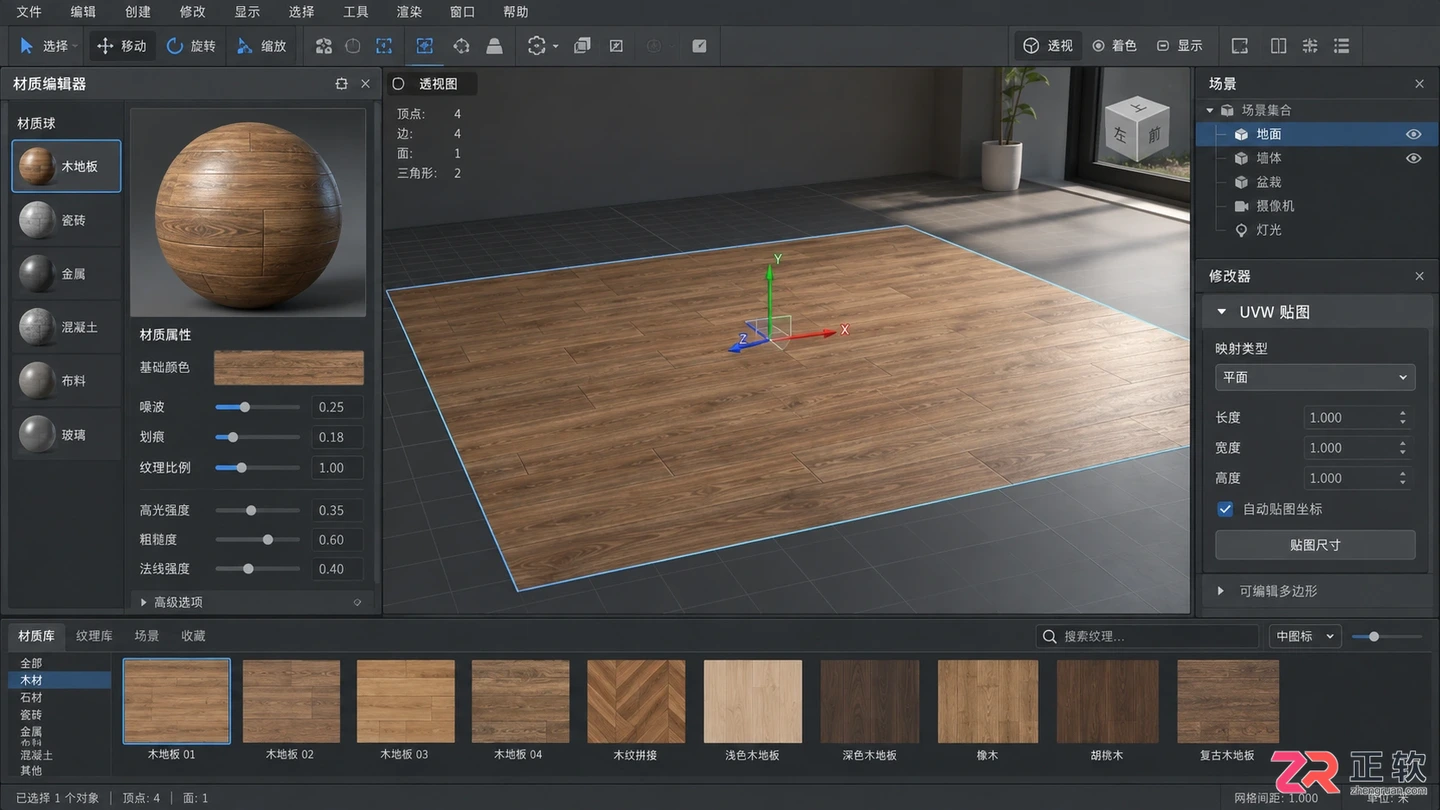Toggle the 显示 display option

click(x=1179, y=46)
